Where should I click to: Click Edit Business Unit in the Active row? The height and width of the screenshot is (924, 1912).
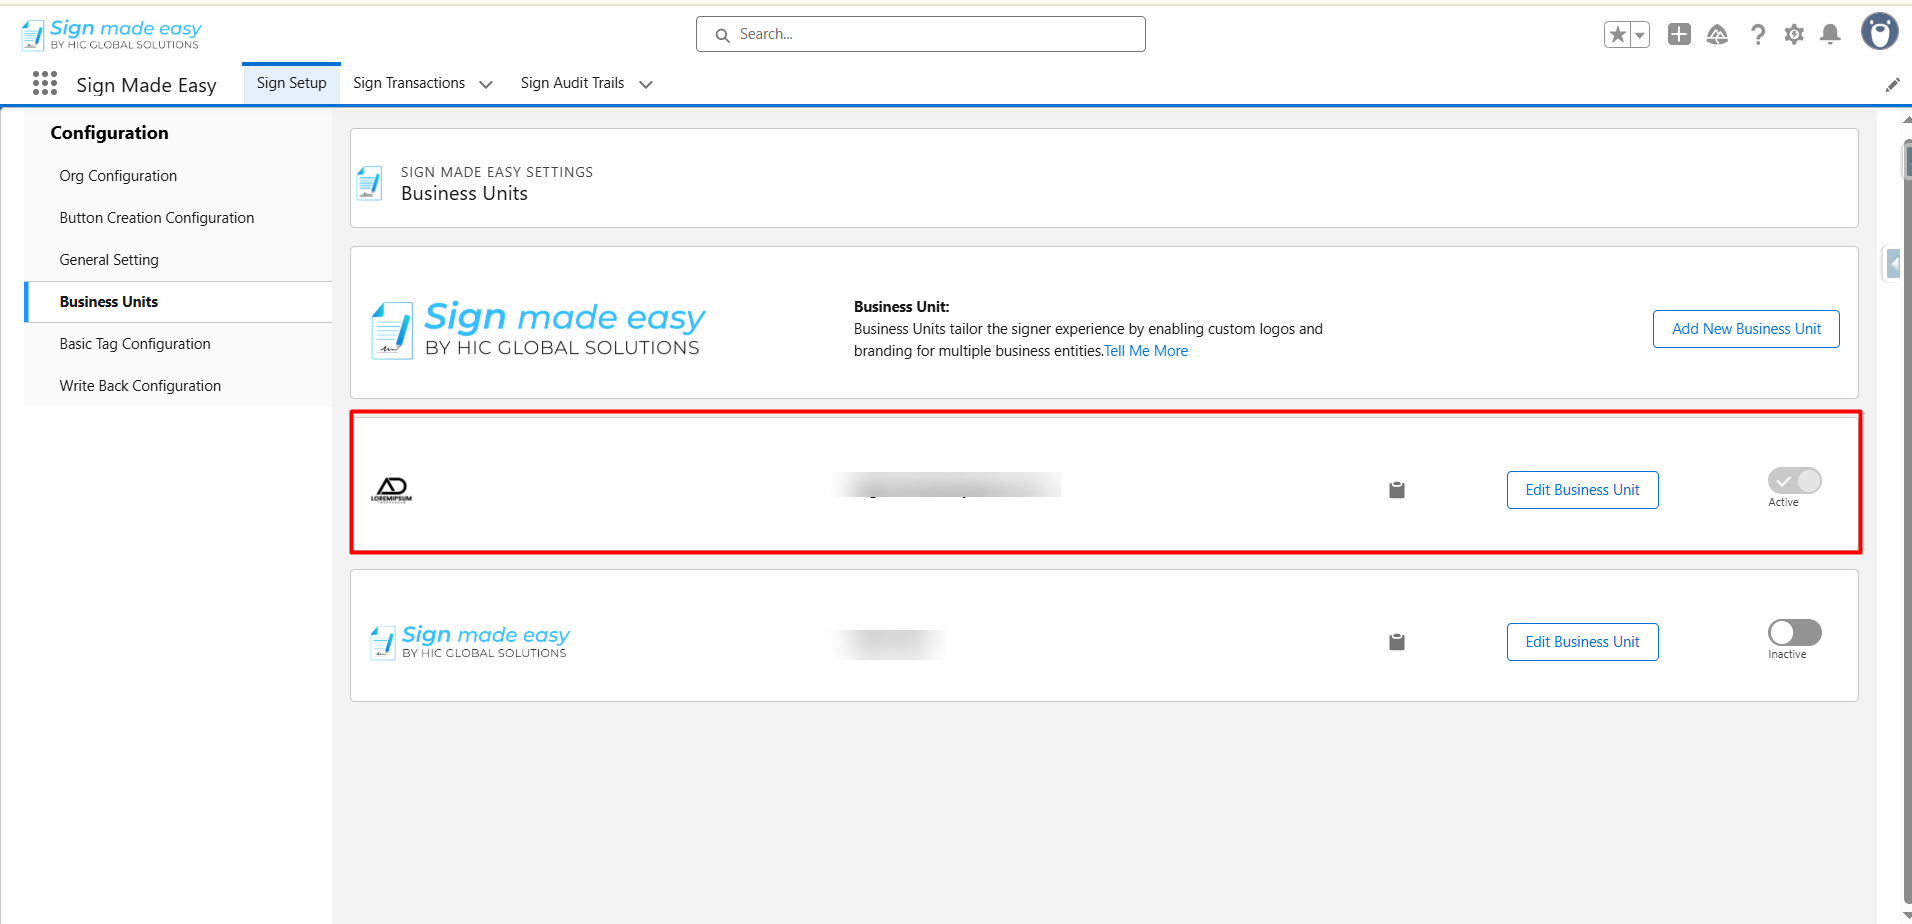(x=1582, y=490)
